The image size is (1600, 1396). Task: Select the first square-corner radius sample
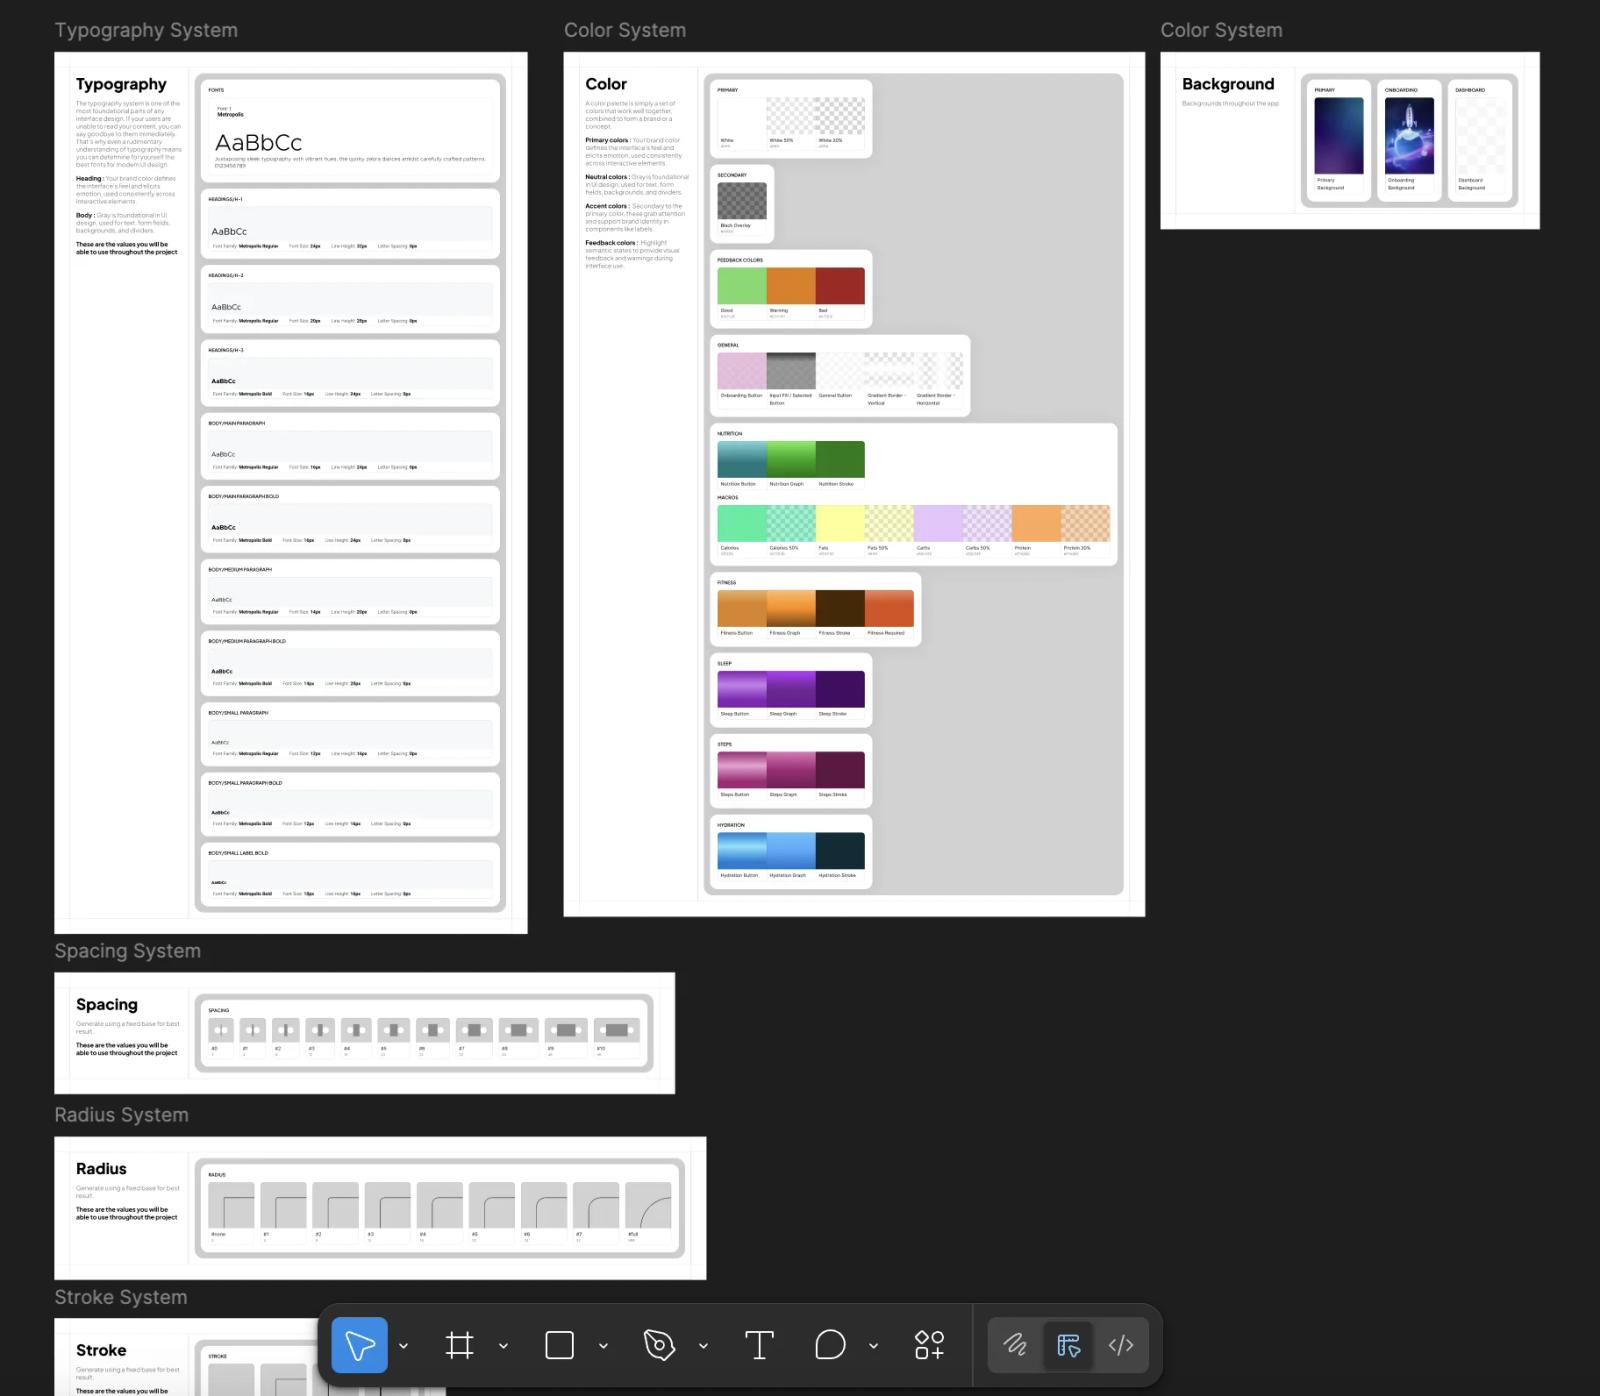coord(231,1205)
